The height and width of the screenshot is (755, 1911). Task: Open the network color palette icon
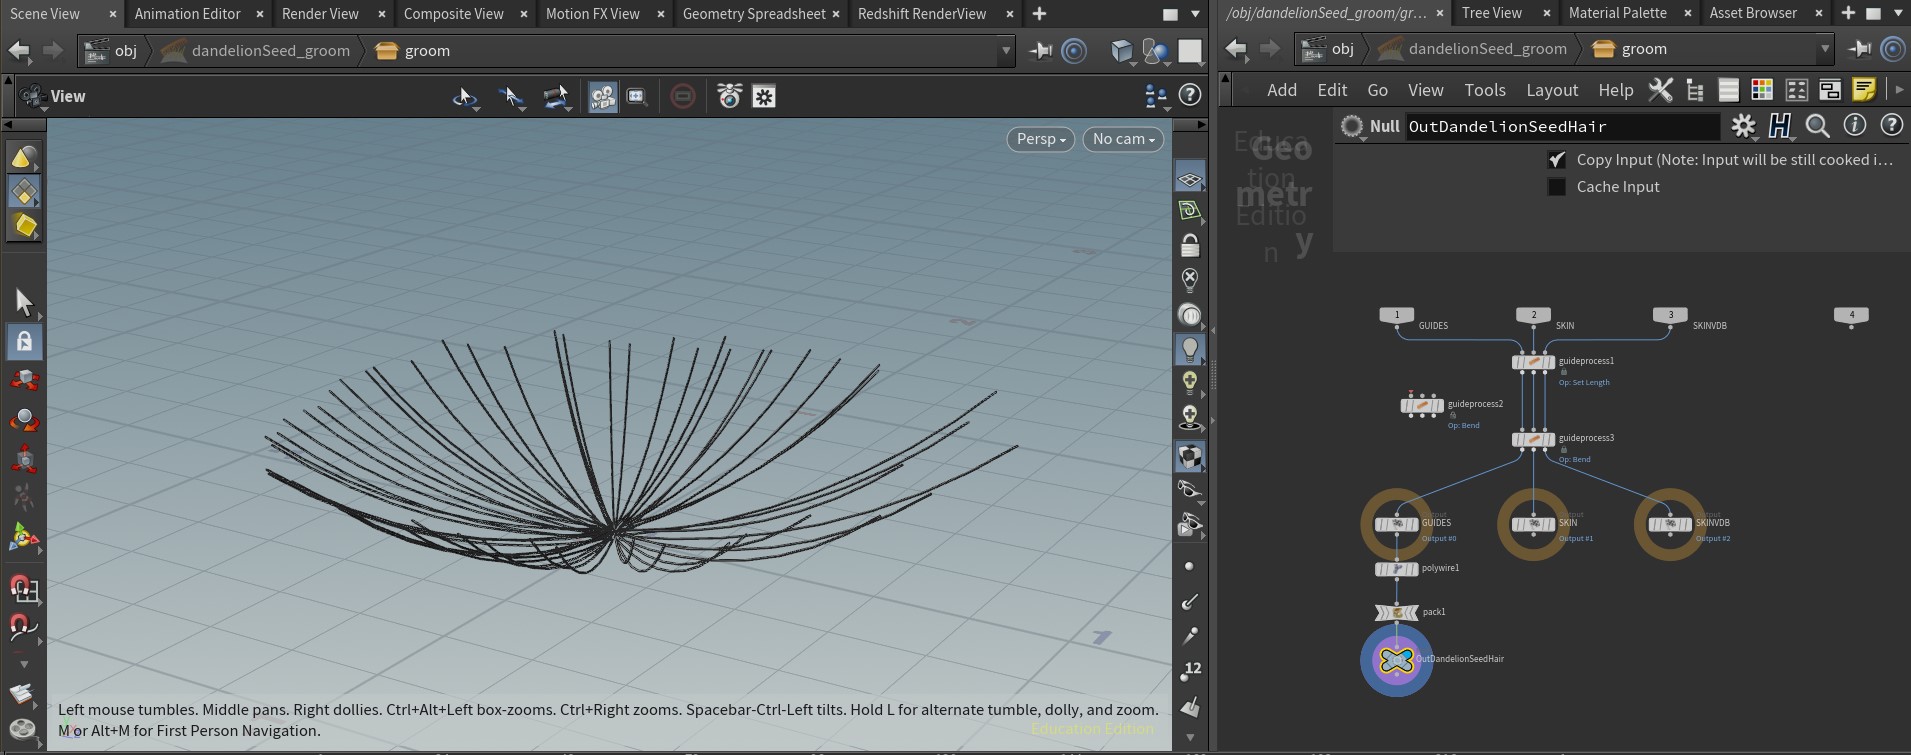pyautogui.click(x=1762, y=90)
